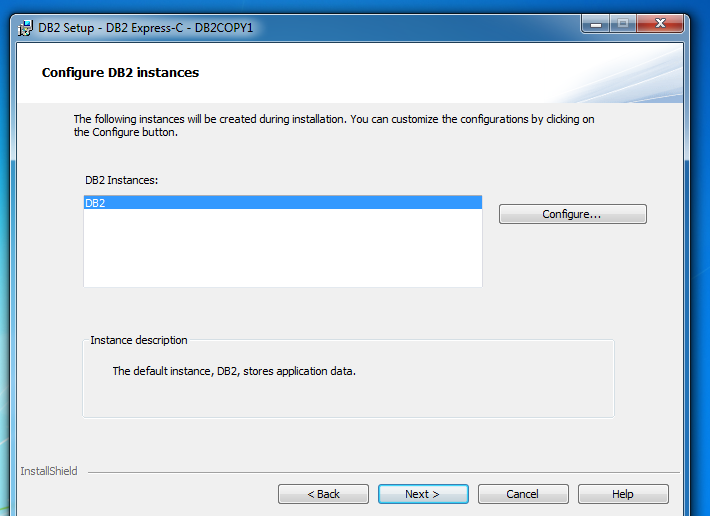Open Help for this setup page
The width and height of the screenshot is (710, 516).
(623, 494)
